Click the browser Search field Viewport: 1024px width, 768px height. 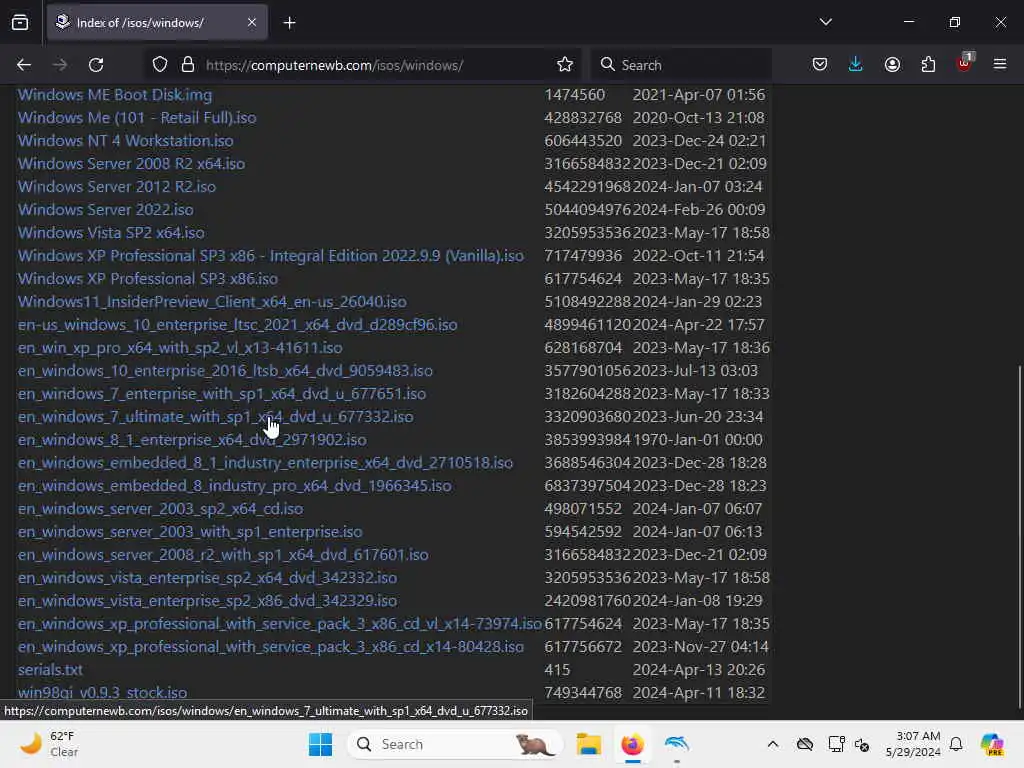click(x=680, y=65)
